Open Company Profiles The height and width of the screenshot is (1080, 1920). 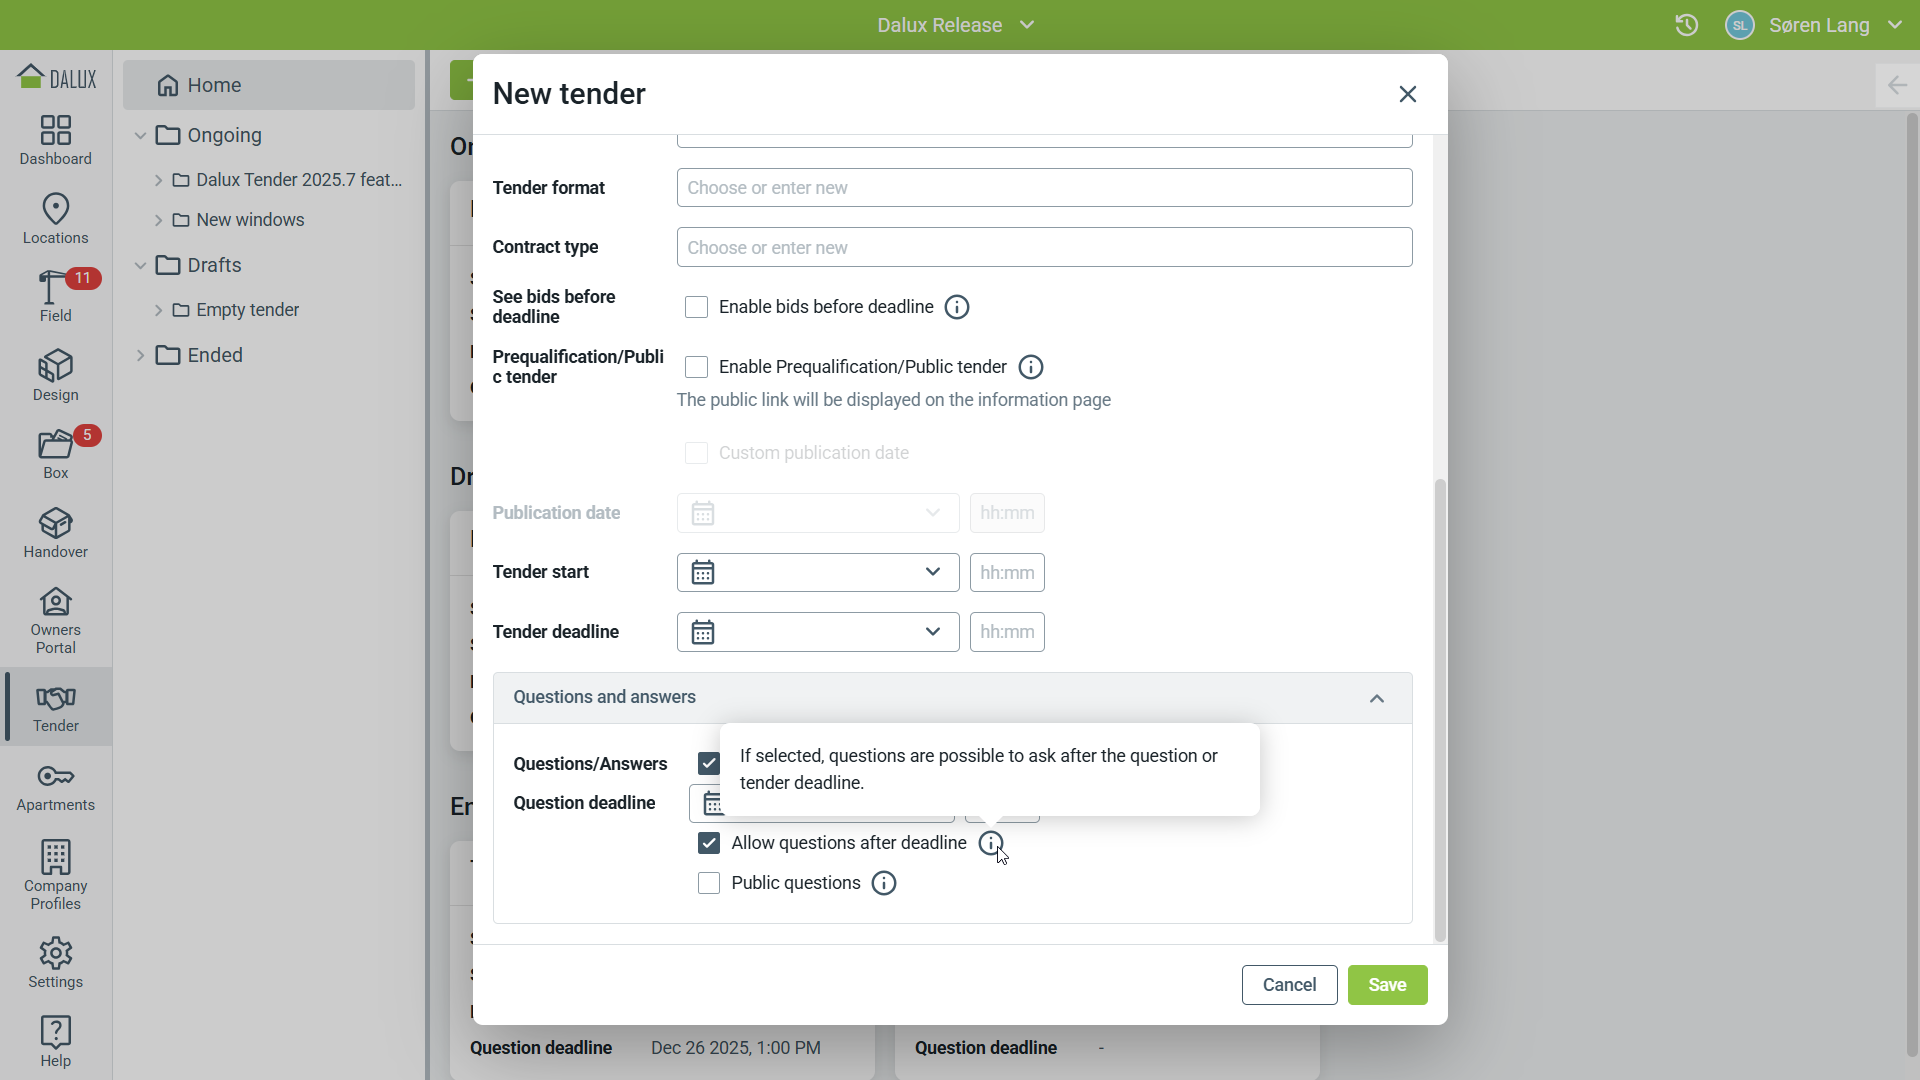click(56, 875)
